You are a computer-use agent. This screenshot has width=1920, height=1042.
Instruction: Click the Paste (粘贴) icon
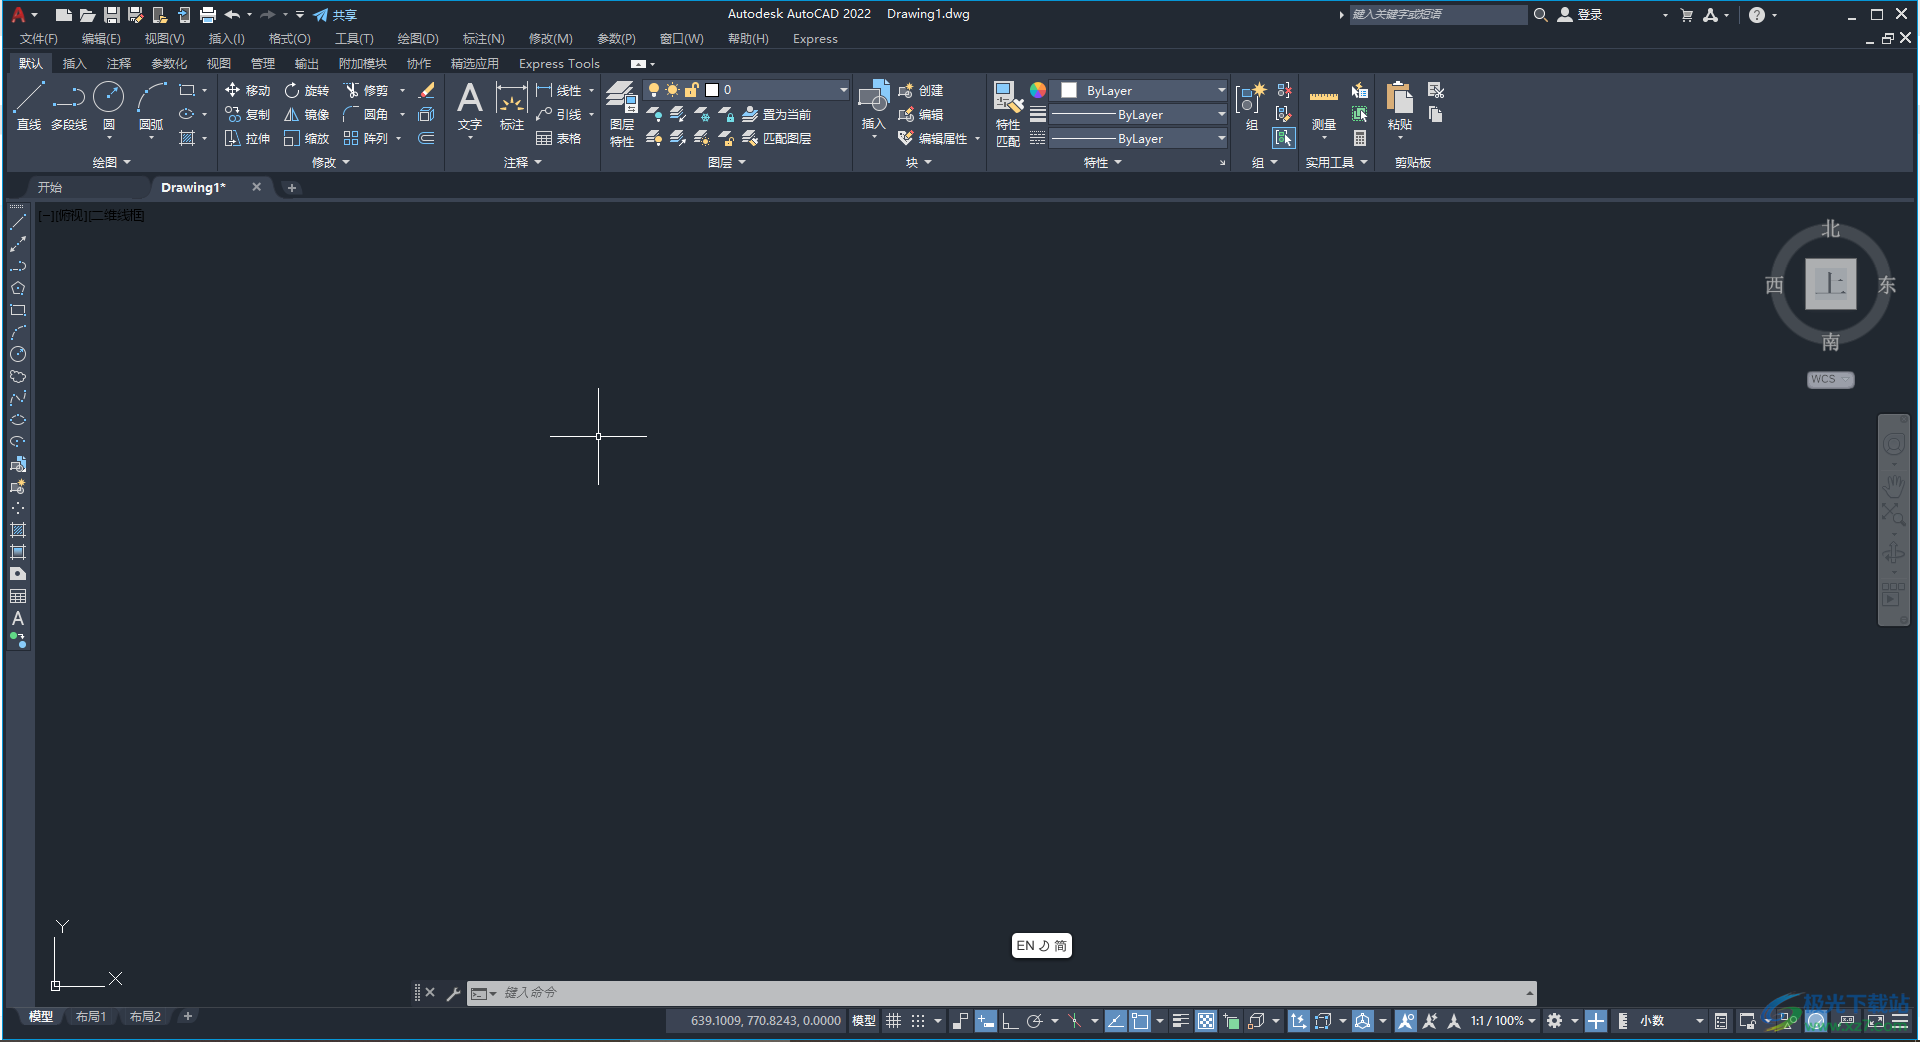(1400, 107)
